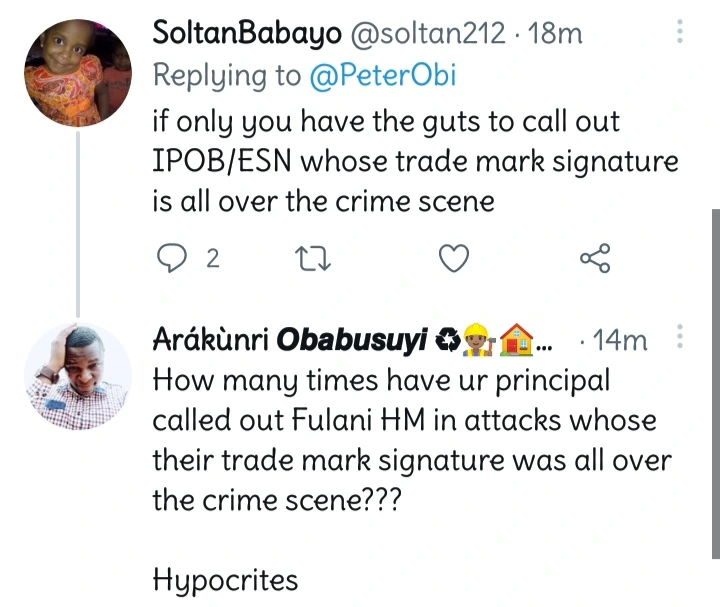The height and width of the screenshot is (607, 720).
Task: Like SoltanBabayo's tweet with the heart
Action: point(455,260)
